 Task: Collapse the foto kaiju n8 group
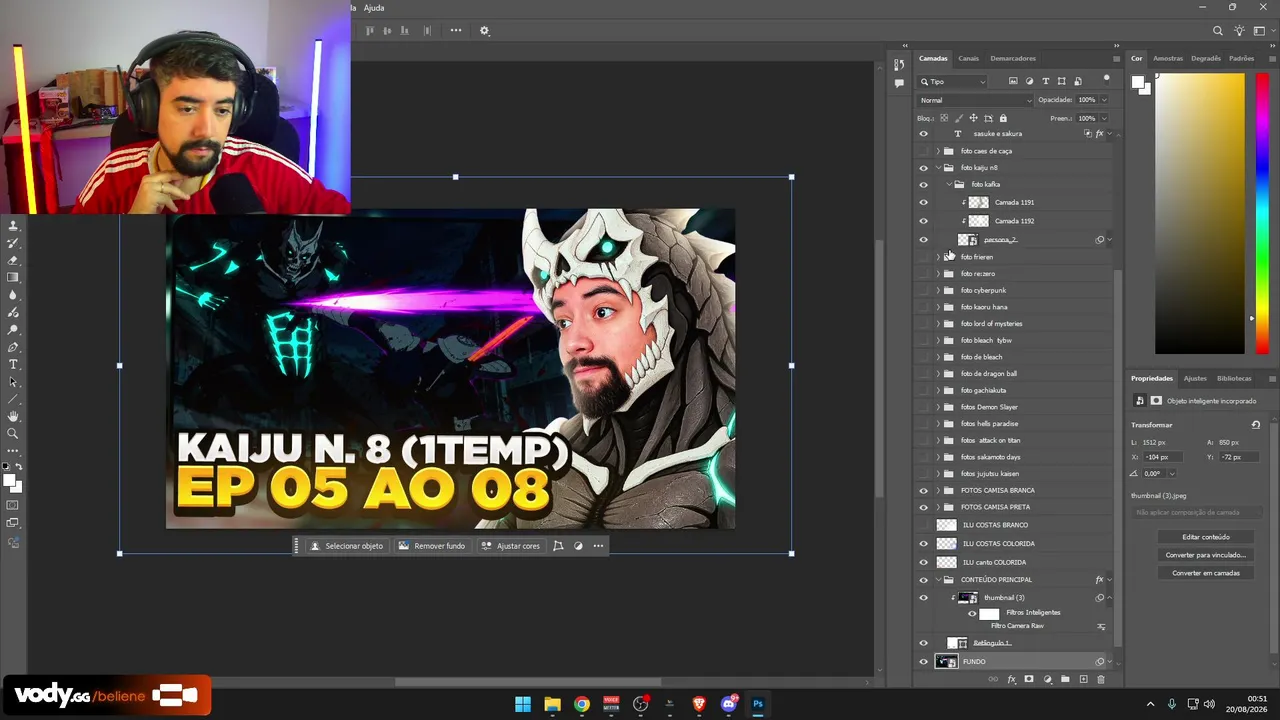[x=938, y=168]
